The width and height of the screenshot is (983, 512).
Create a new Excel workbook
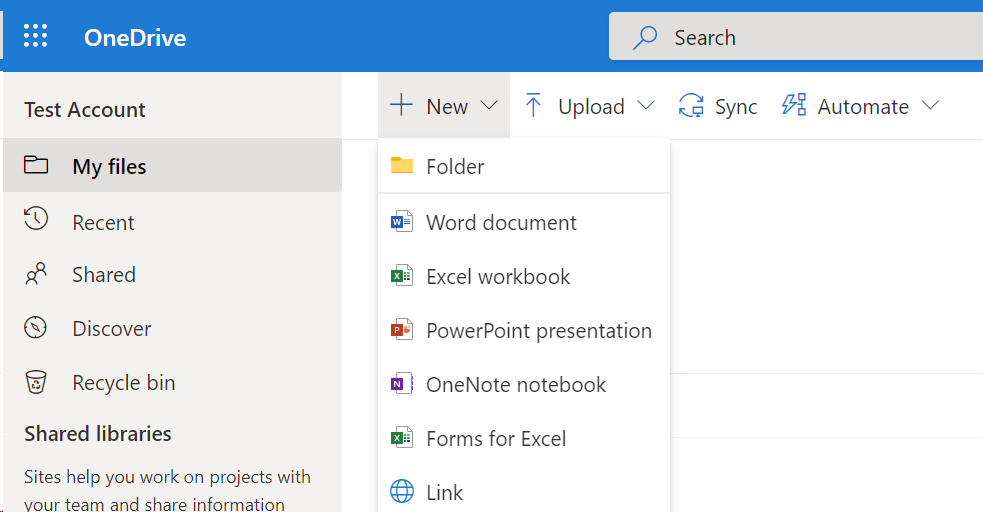point(524,276)
